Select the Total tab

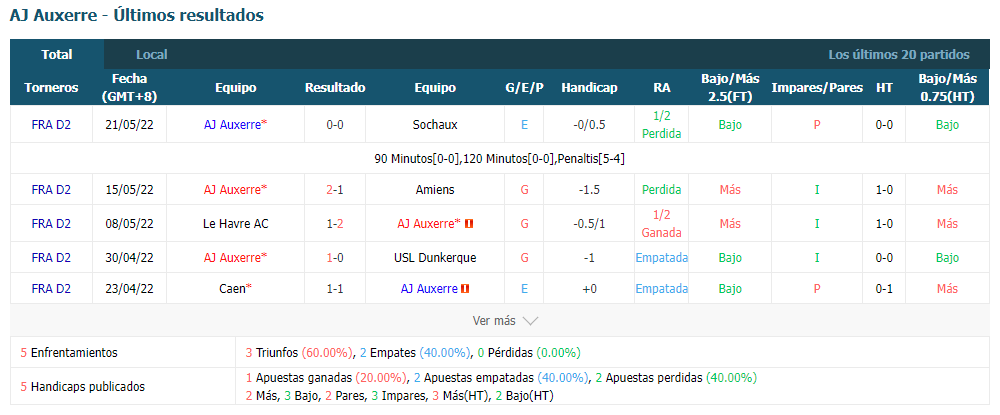click(57, 55)
